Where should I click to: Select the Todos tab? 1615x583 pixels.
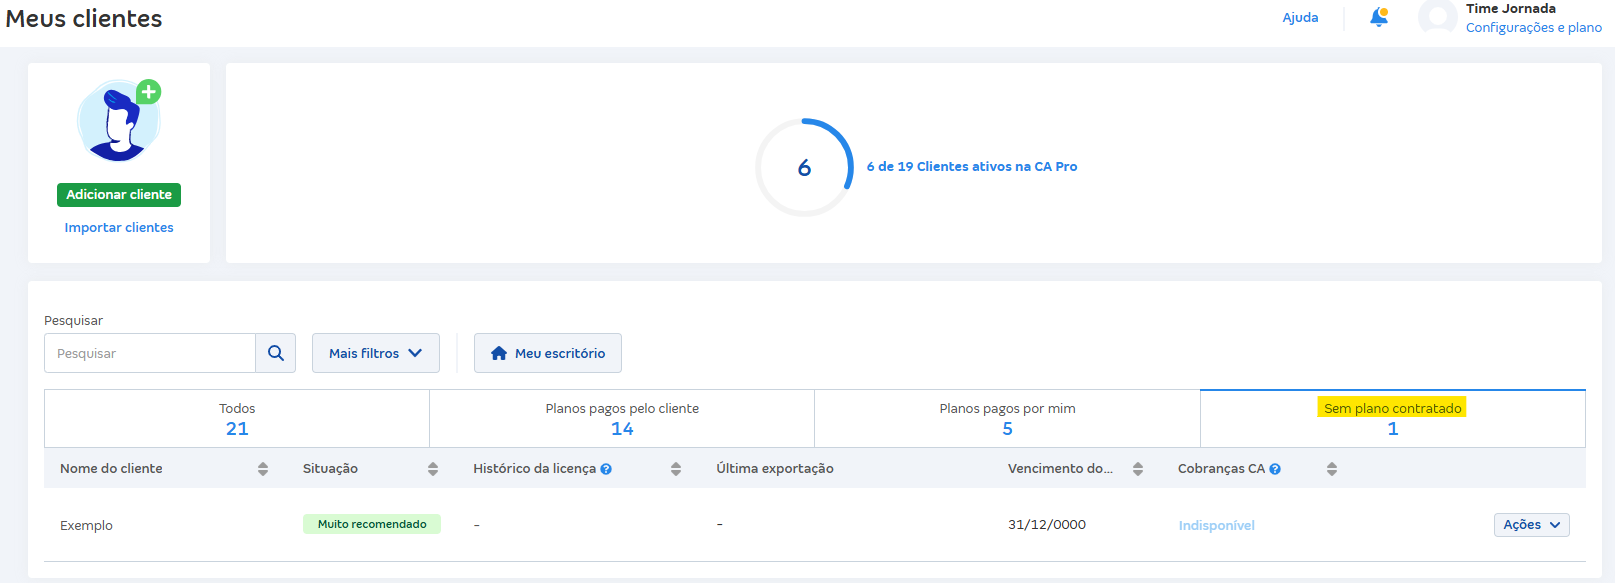237,419
